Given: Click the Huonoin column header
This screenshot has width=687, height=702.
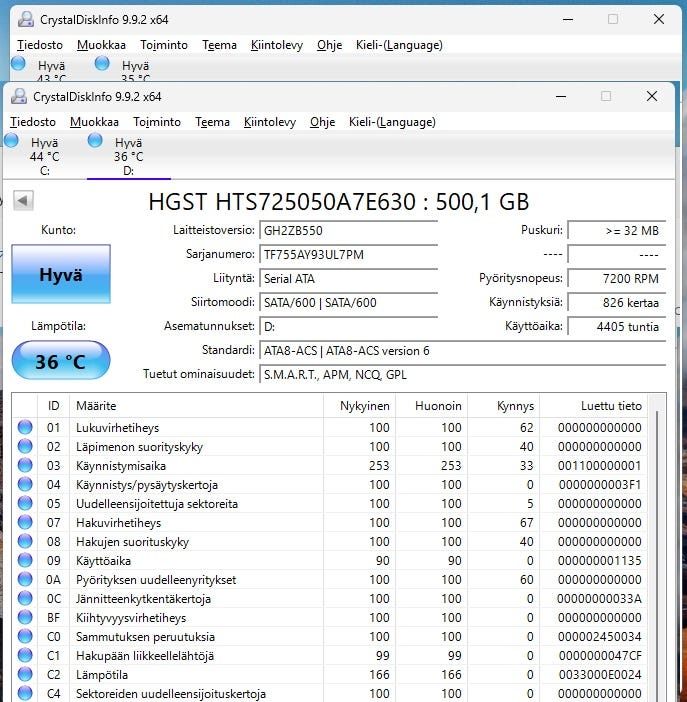Looking at the screenshot, I should [x=432, y=406].
